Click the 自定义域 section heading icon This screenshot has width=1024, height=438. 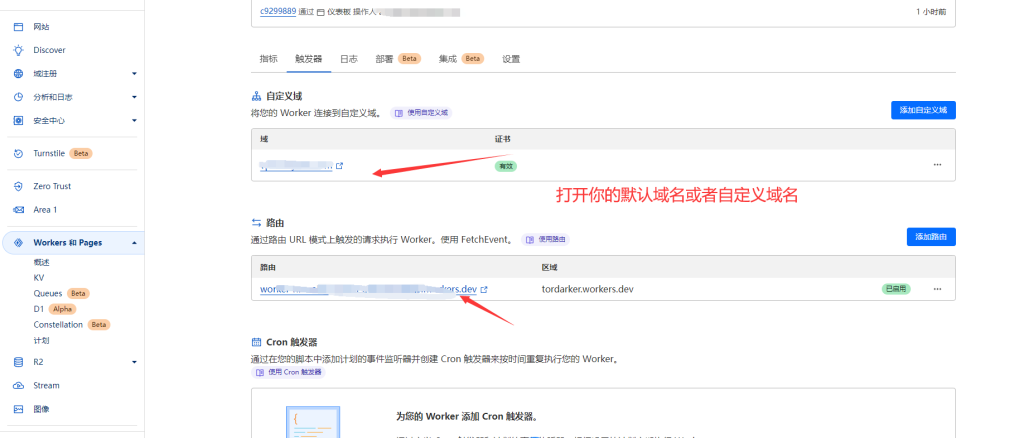point(256,96)
